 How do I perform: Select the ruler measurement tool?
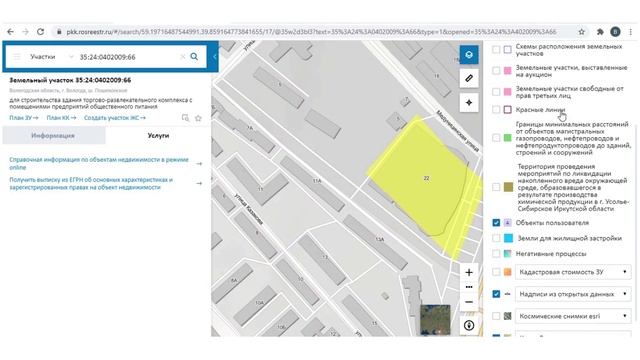(x=469, y=78)
